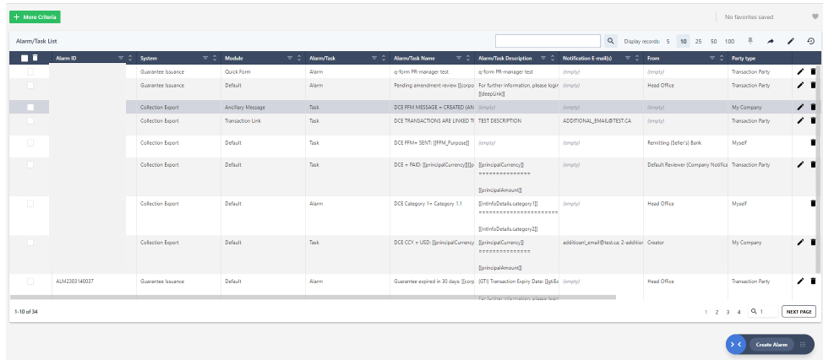Delete the DCE Category 1+ alarm
This screenshot has width=833, height=362.
[813, 203]
